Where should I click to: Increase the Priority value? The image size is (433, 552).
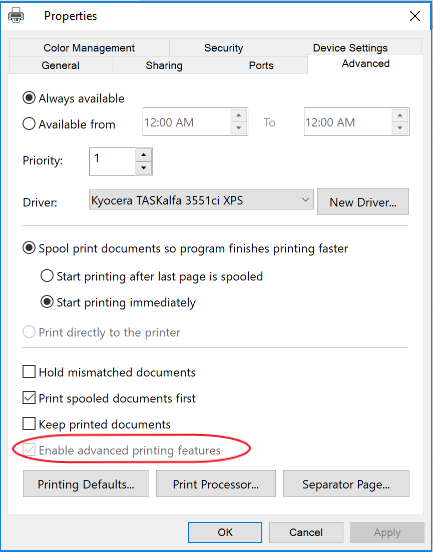143,155
